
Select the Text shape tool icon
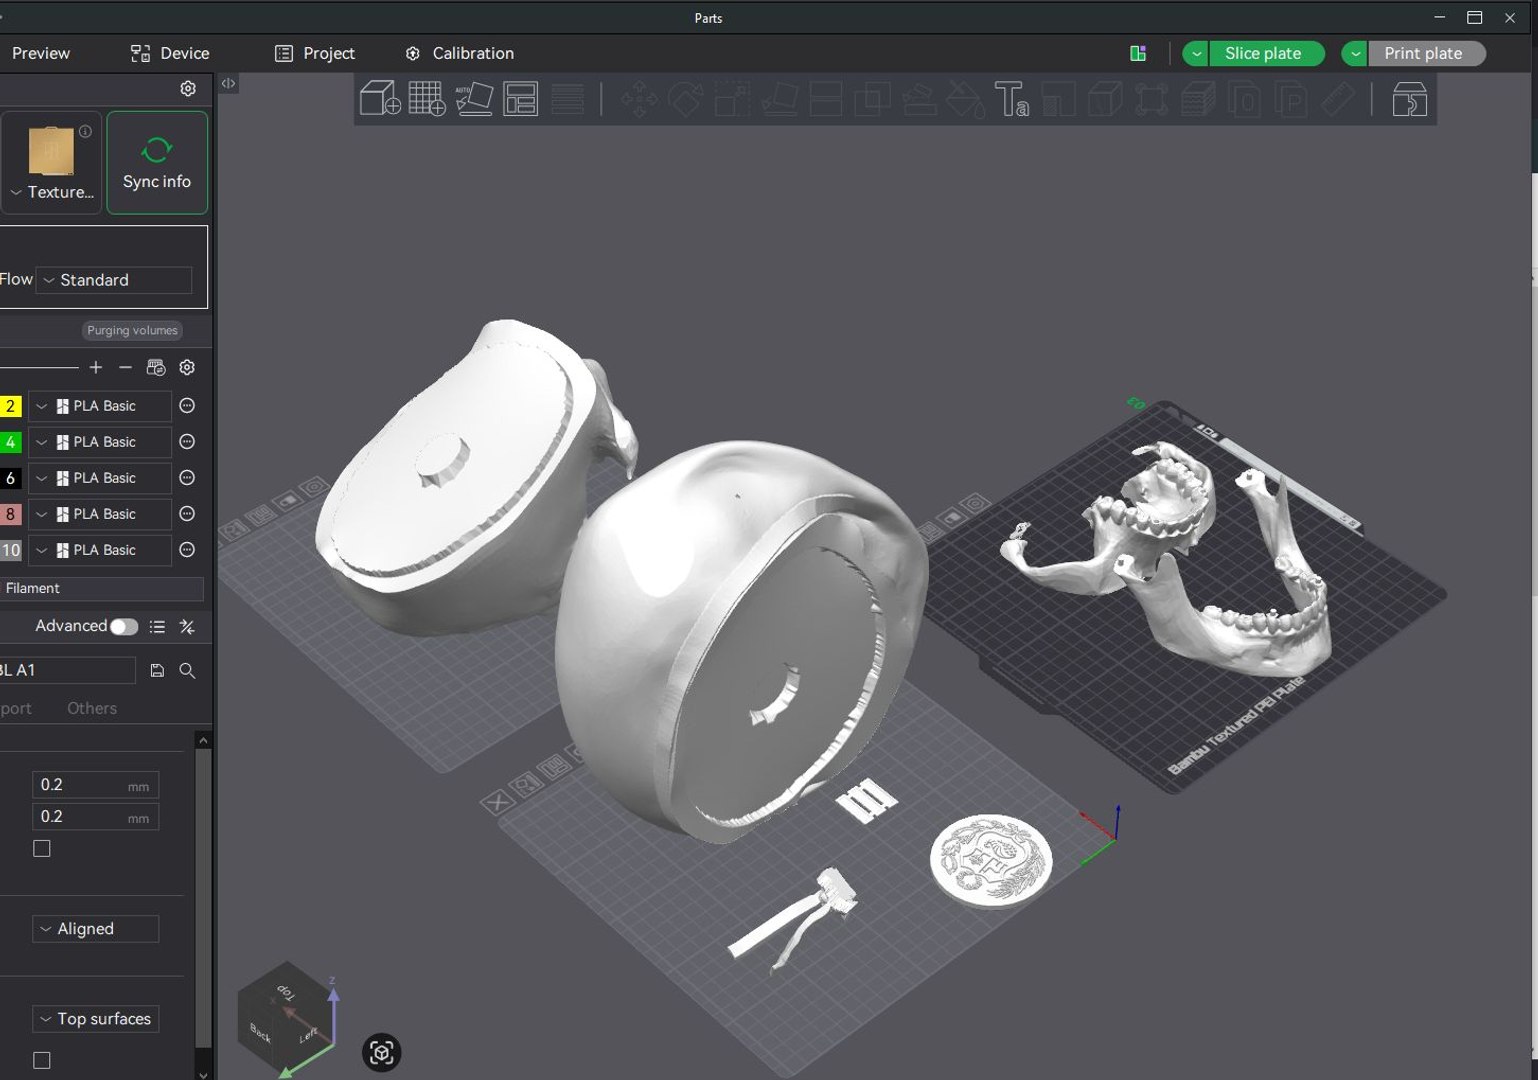pyautogui.click(x=1011, y=99)
